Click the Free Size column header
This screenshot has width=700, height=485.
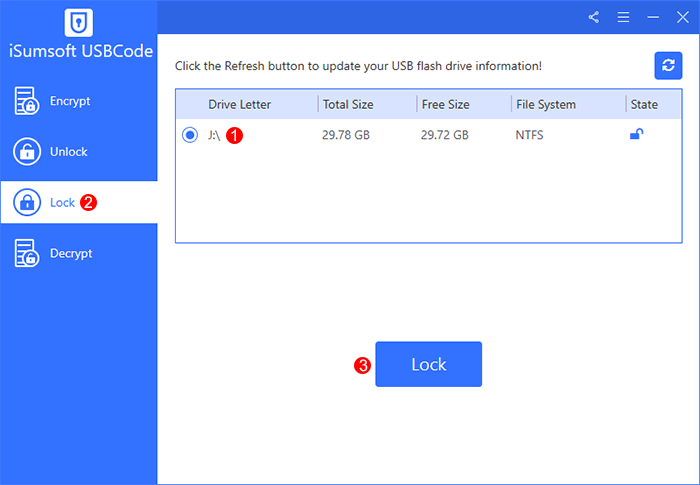(445, 105)
